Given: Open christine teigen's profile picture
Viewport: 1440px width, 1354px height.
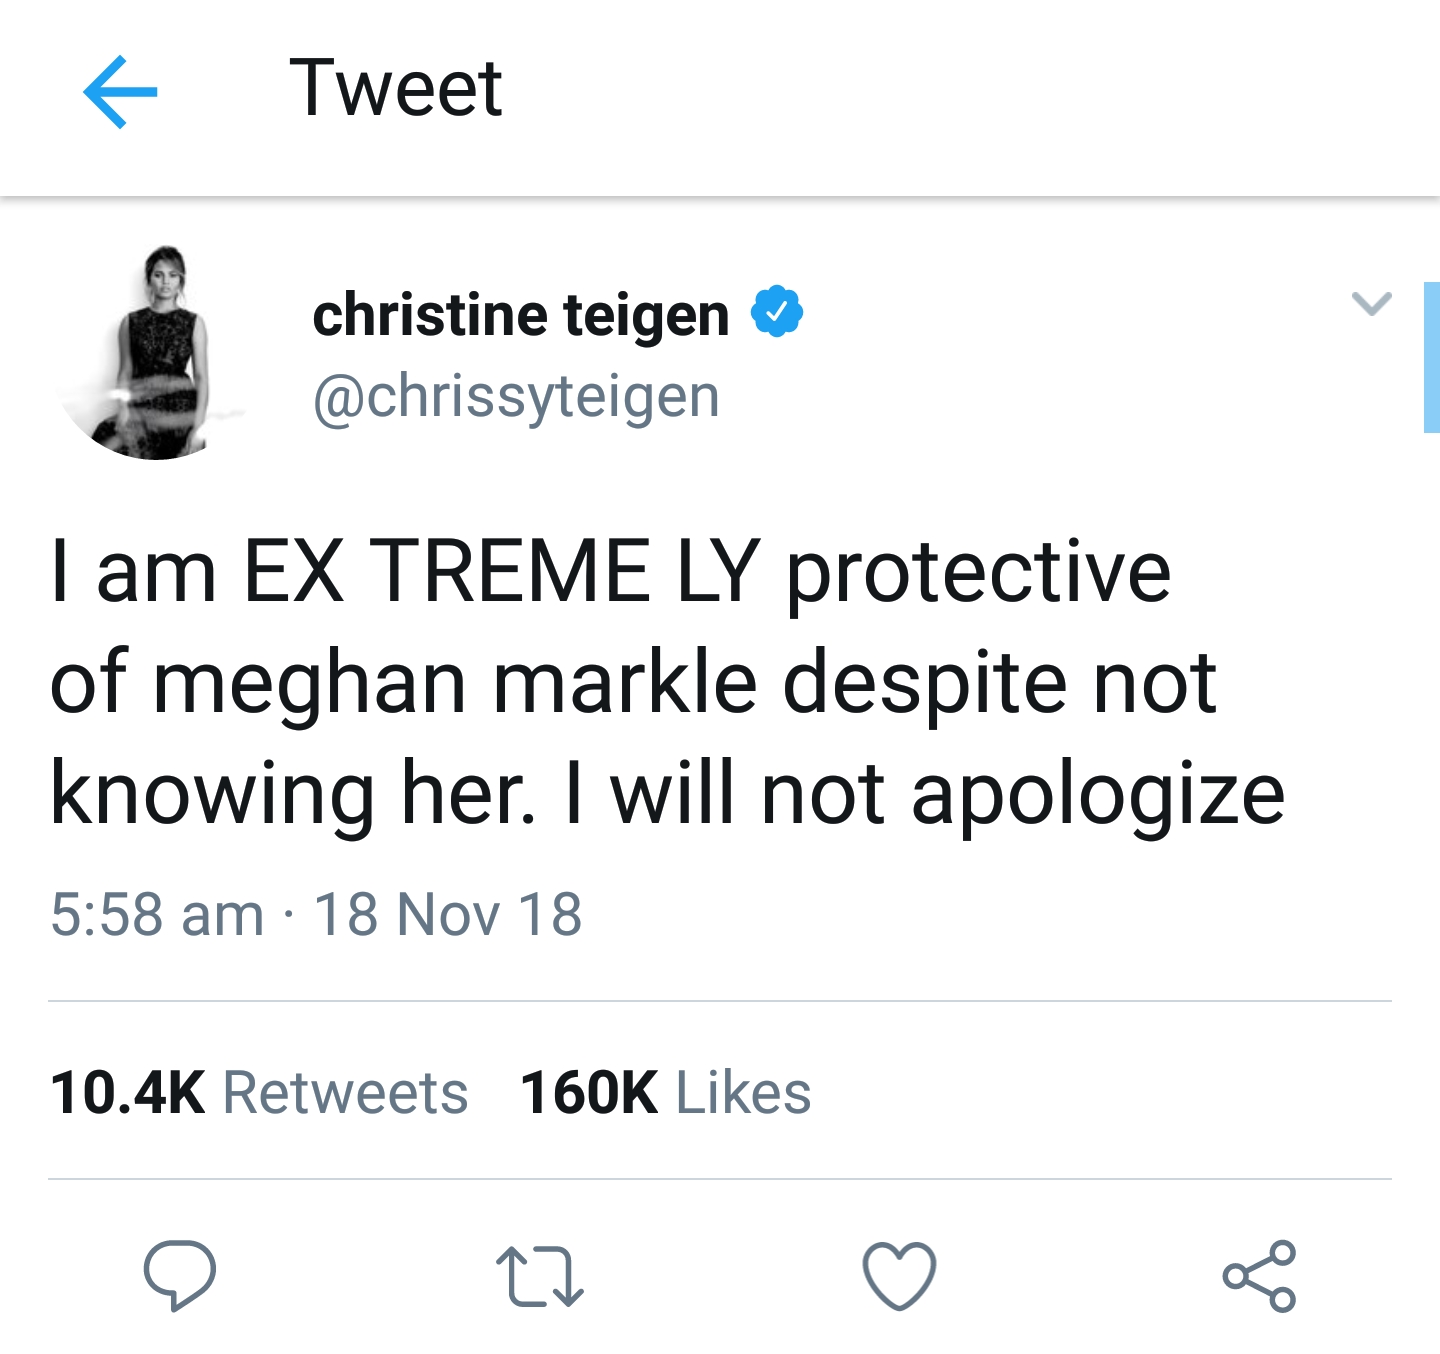Looking at the screenshot, I should [158, 352].
